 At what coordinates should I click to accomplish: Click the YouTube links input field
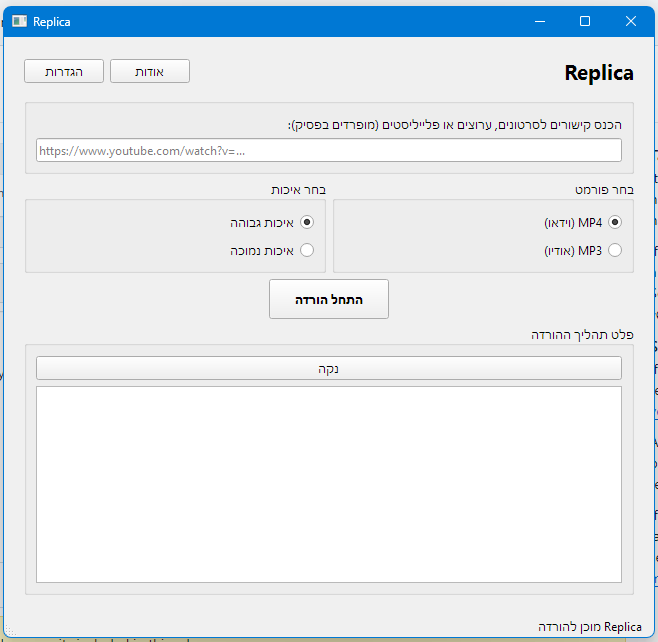click(x=329, y=150)
